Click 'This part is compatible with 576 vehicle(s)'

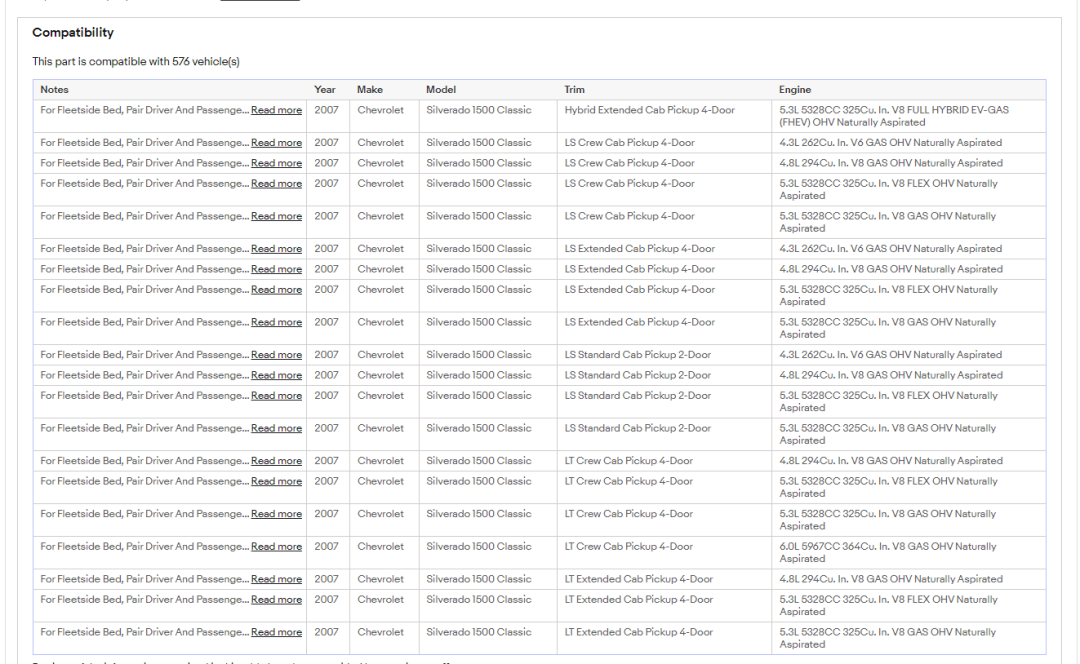tap(136, 61)
